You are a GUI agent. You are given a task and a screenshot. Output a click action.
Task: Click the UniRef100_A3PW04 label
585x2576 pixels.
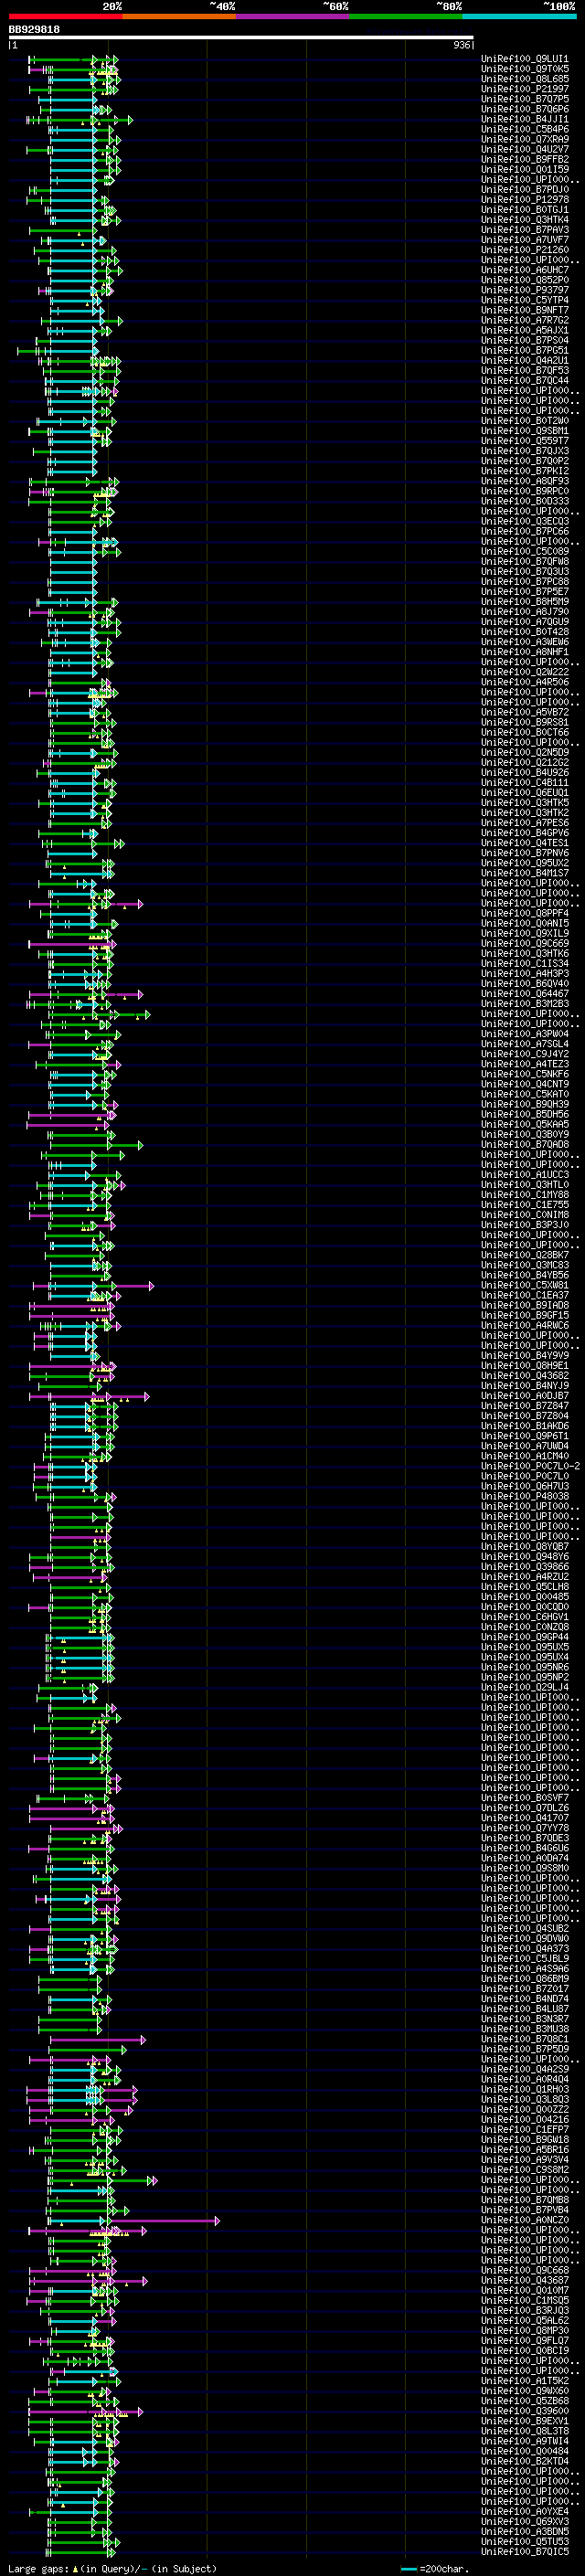525,1034
